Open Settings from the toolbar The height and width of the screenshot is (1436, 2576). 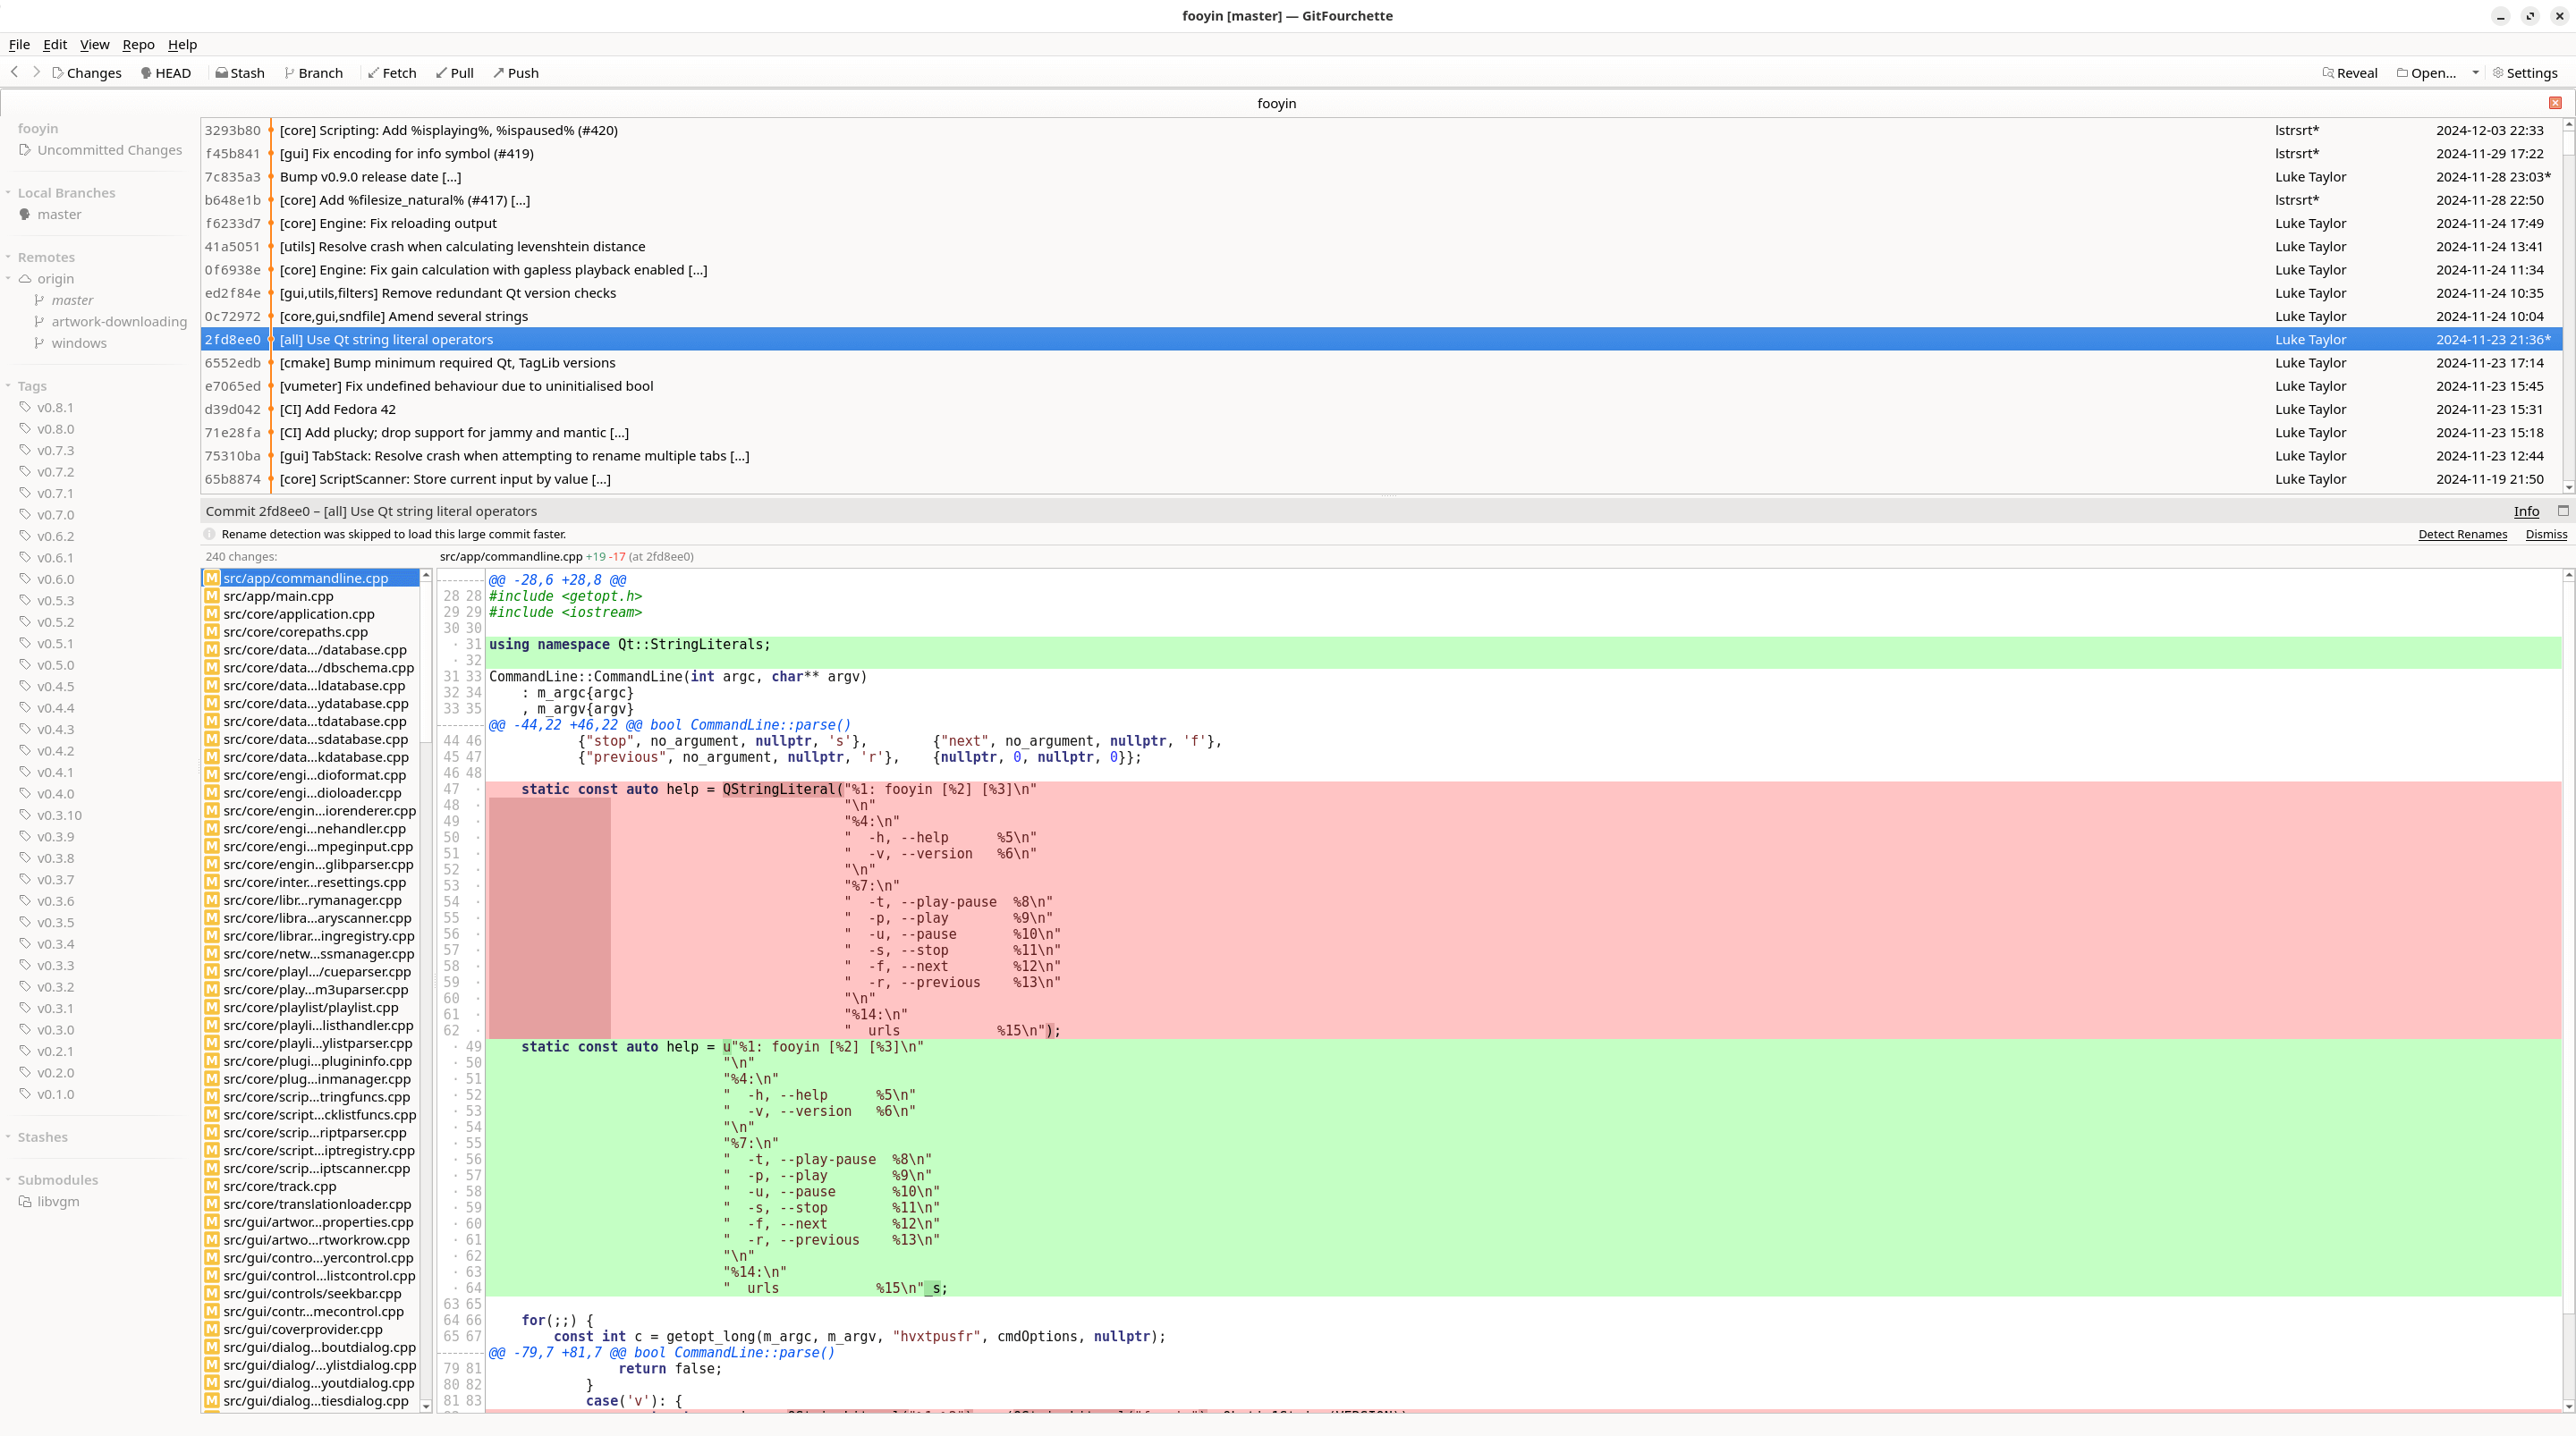coord(2524,73)
